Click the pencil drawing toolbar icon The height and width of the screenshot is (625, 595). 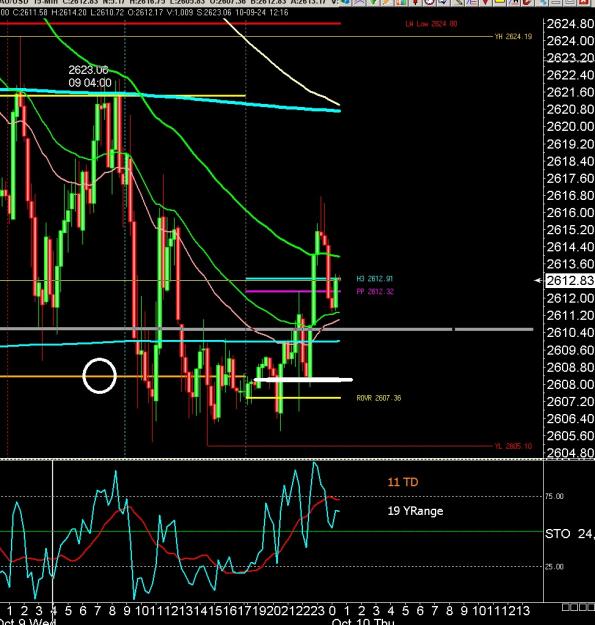click(458, 2)
